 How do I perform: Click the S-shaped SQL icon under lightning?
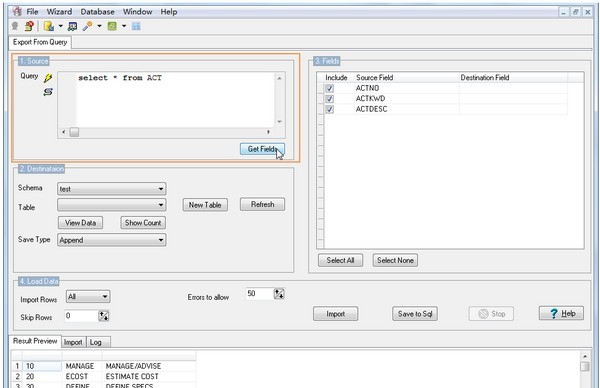[48, 91]
